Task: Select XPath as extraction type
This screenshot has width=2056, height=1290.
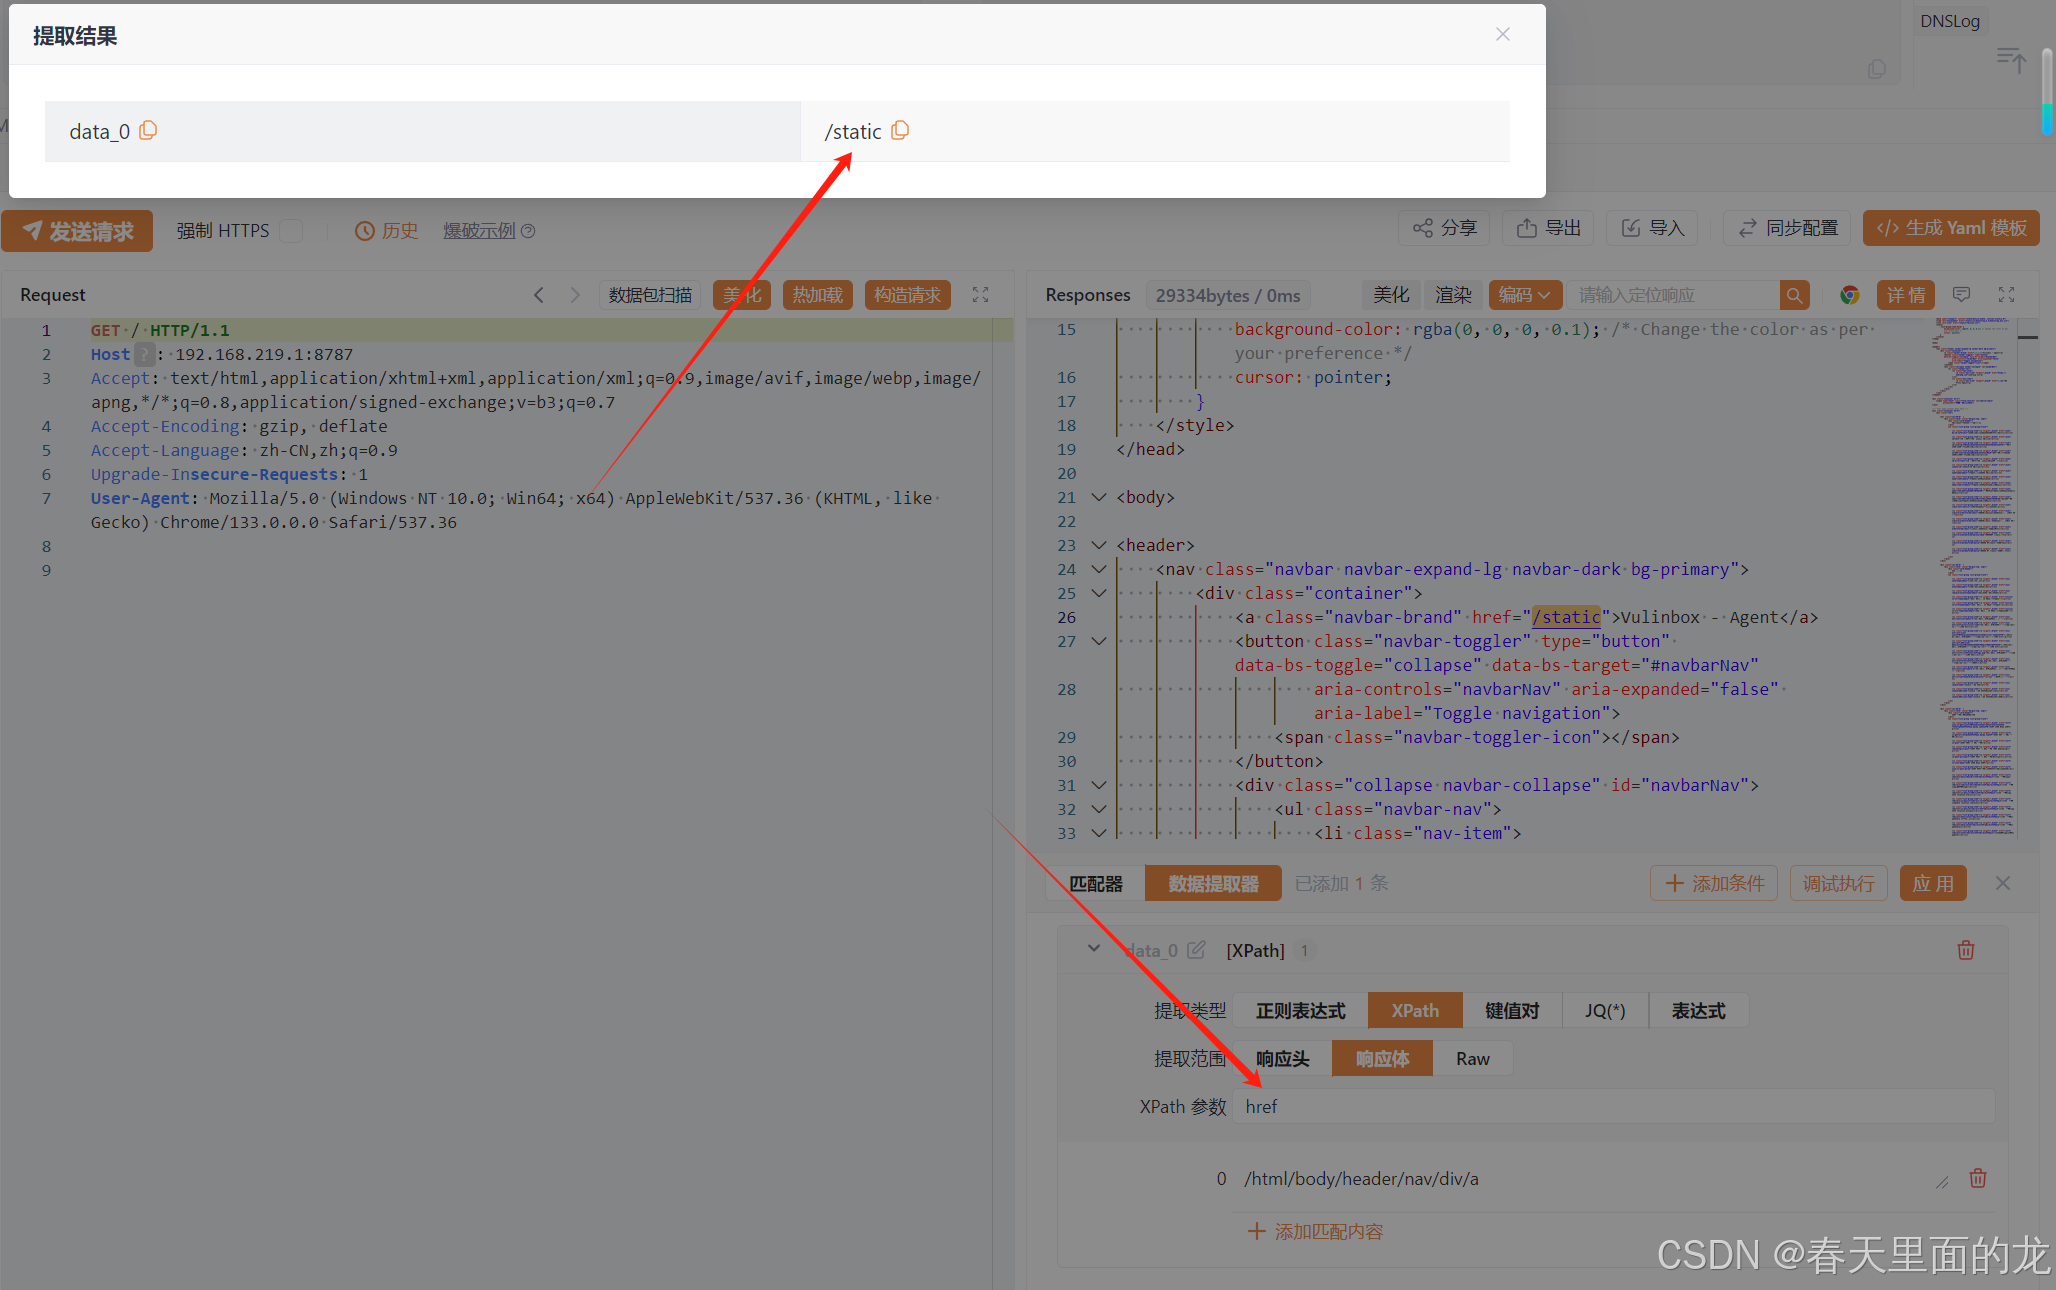Action: point(1414,1011)
